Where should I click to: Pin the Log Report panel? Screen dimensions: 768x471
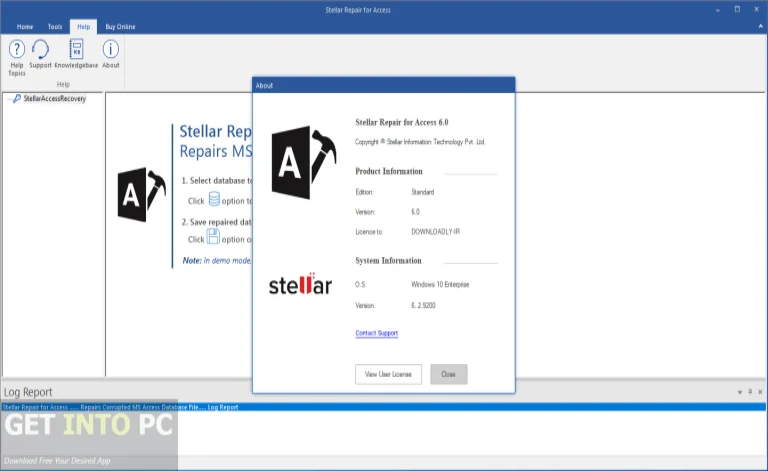[750, 392]
